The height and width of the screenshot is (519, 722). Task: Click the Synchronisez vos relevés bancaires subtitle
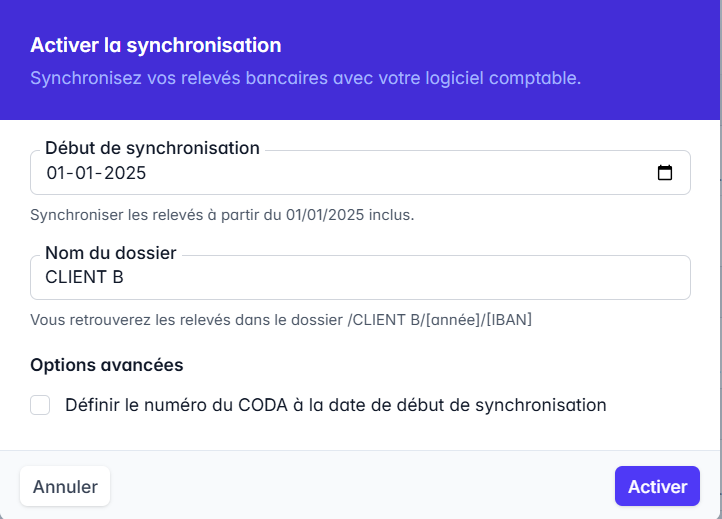305,78
